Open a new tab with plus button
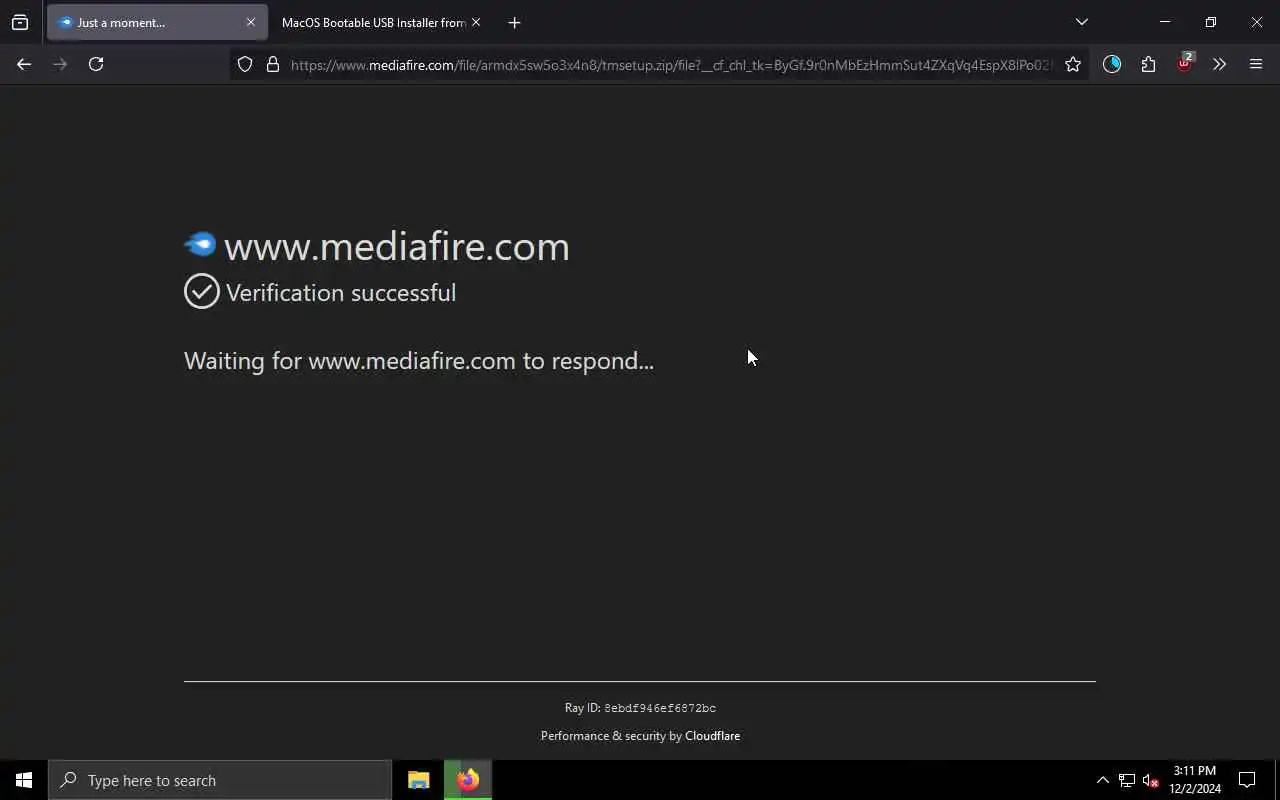 [514, 22]
